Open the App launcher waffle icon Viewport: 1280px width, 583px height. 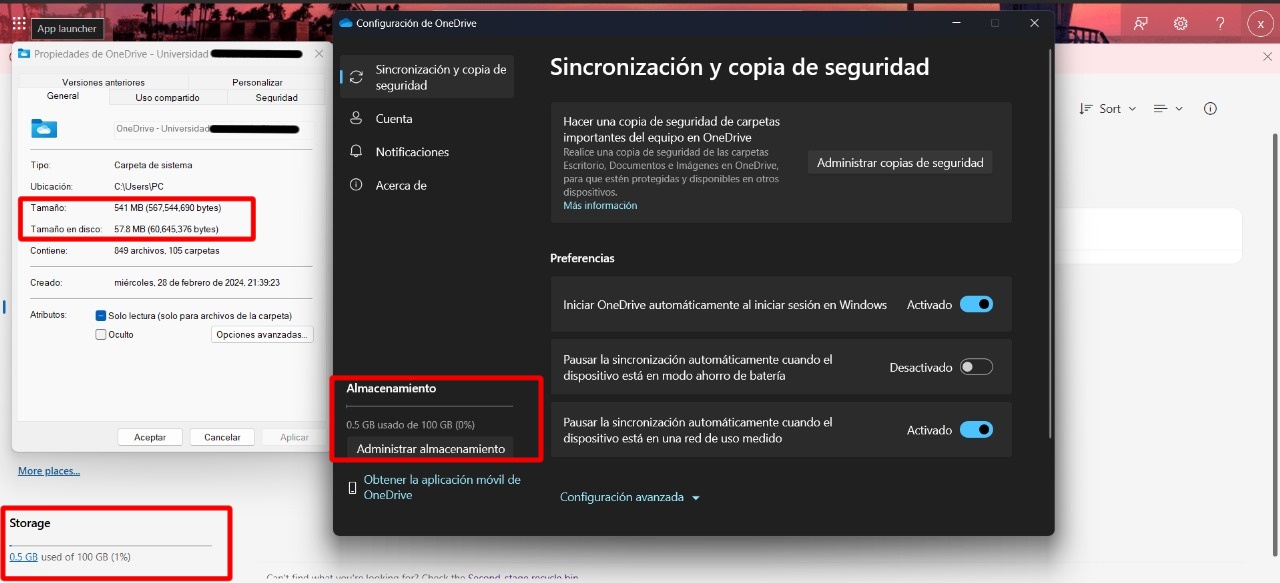tap(19, 23)
